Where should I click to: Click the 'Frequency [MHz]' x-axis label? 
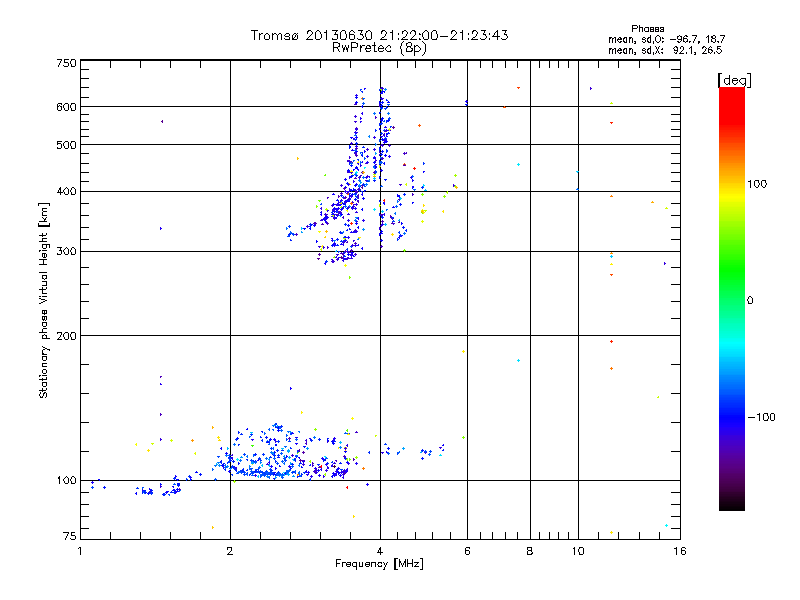(379, 564)
